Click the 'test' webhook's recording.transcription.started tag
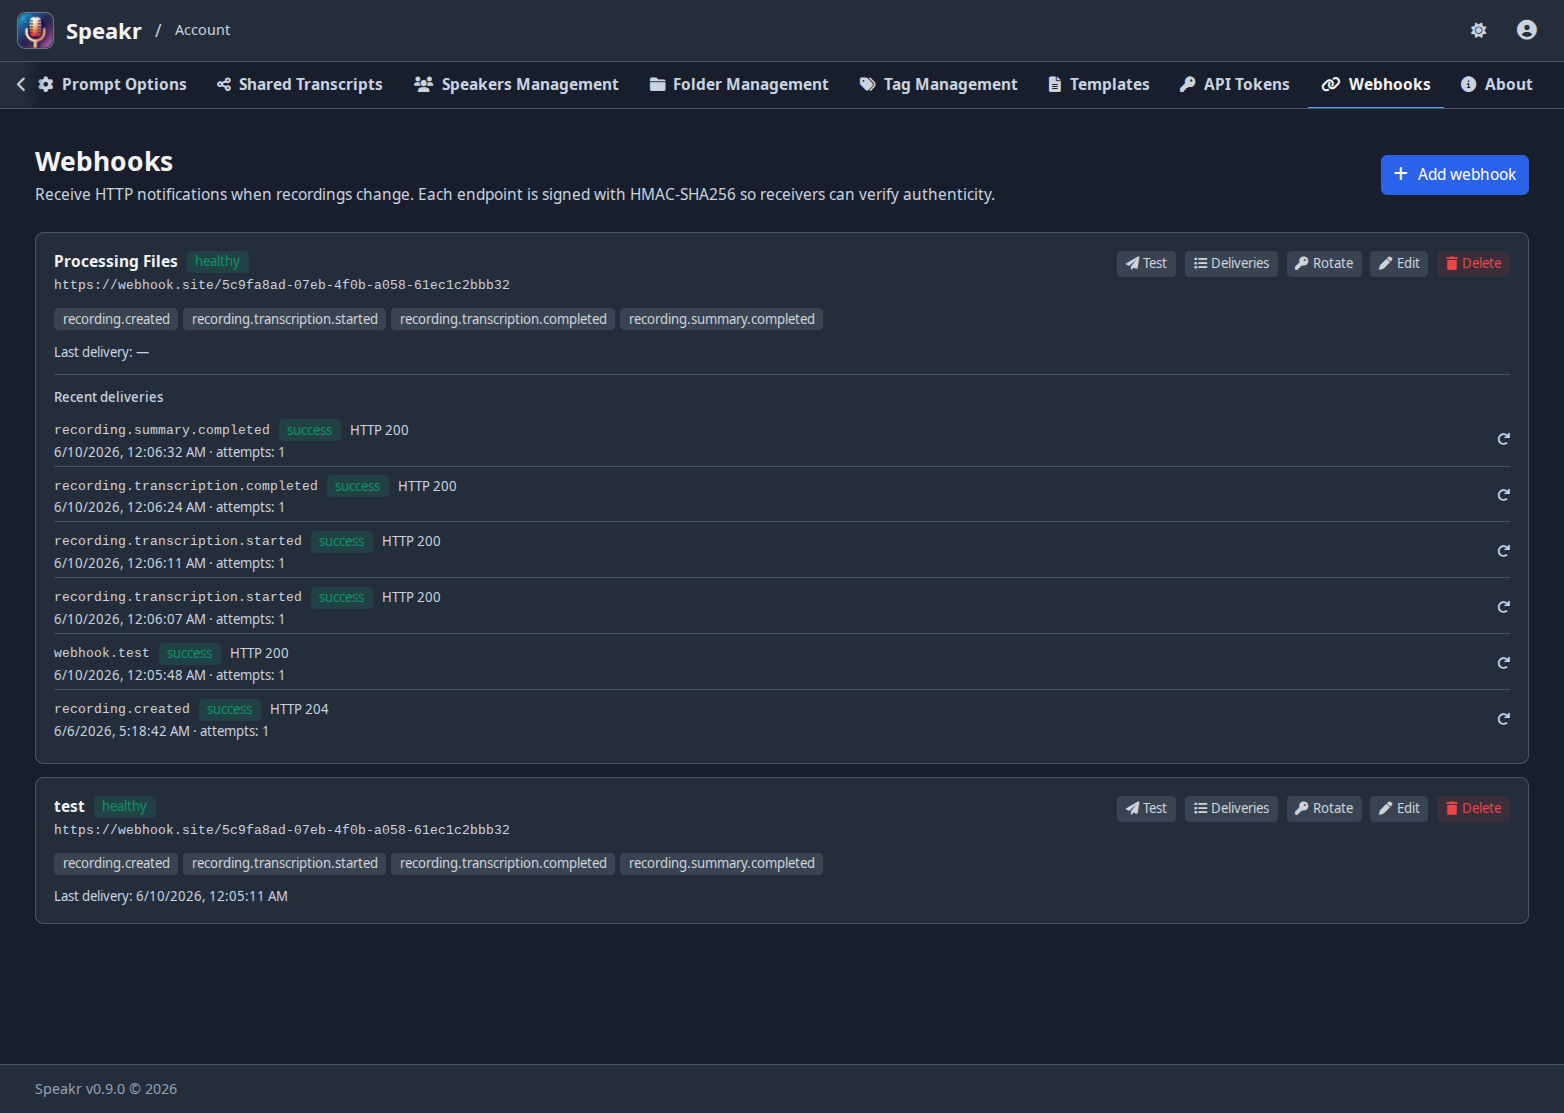The width and height of the screenshot is (1564, 1113). click(x=285, y=863)
